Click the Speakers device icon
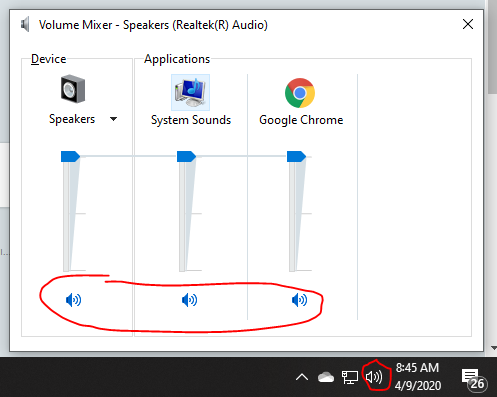This screenshot has height=397, width=497. pyautogui.click(x=73, y=89)
